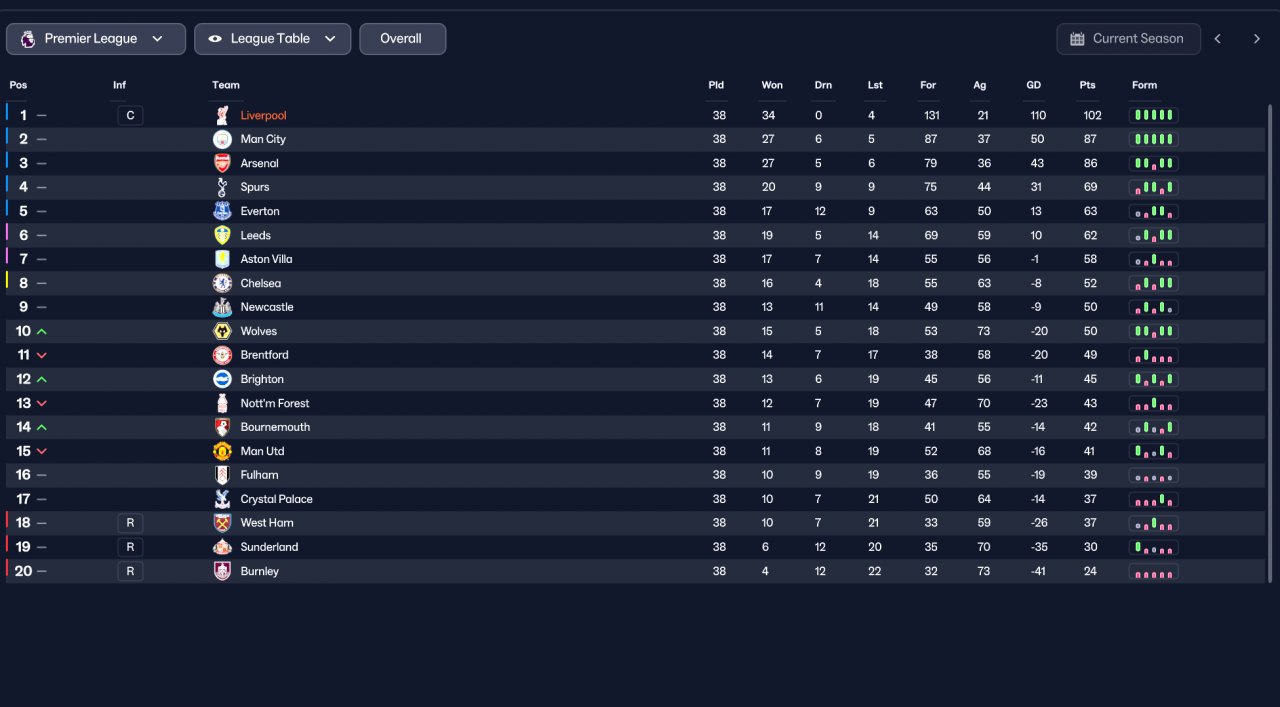Click the Overall filter button
This screenshot has width=1280, height=707.
402,39
